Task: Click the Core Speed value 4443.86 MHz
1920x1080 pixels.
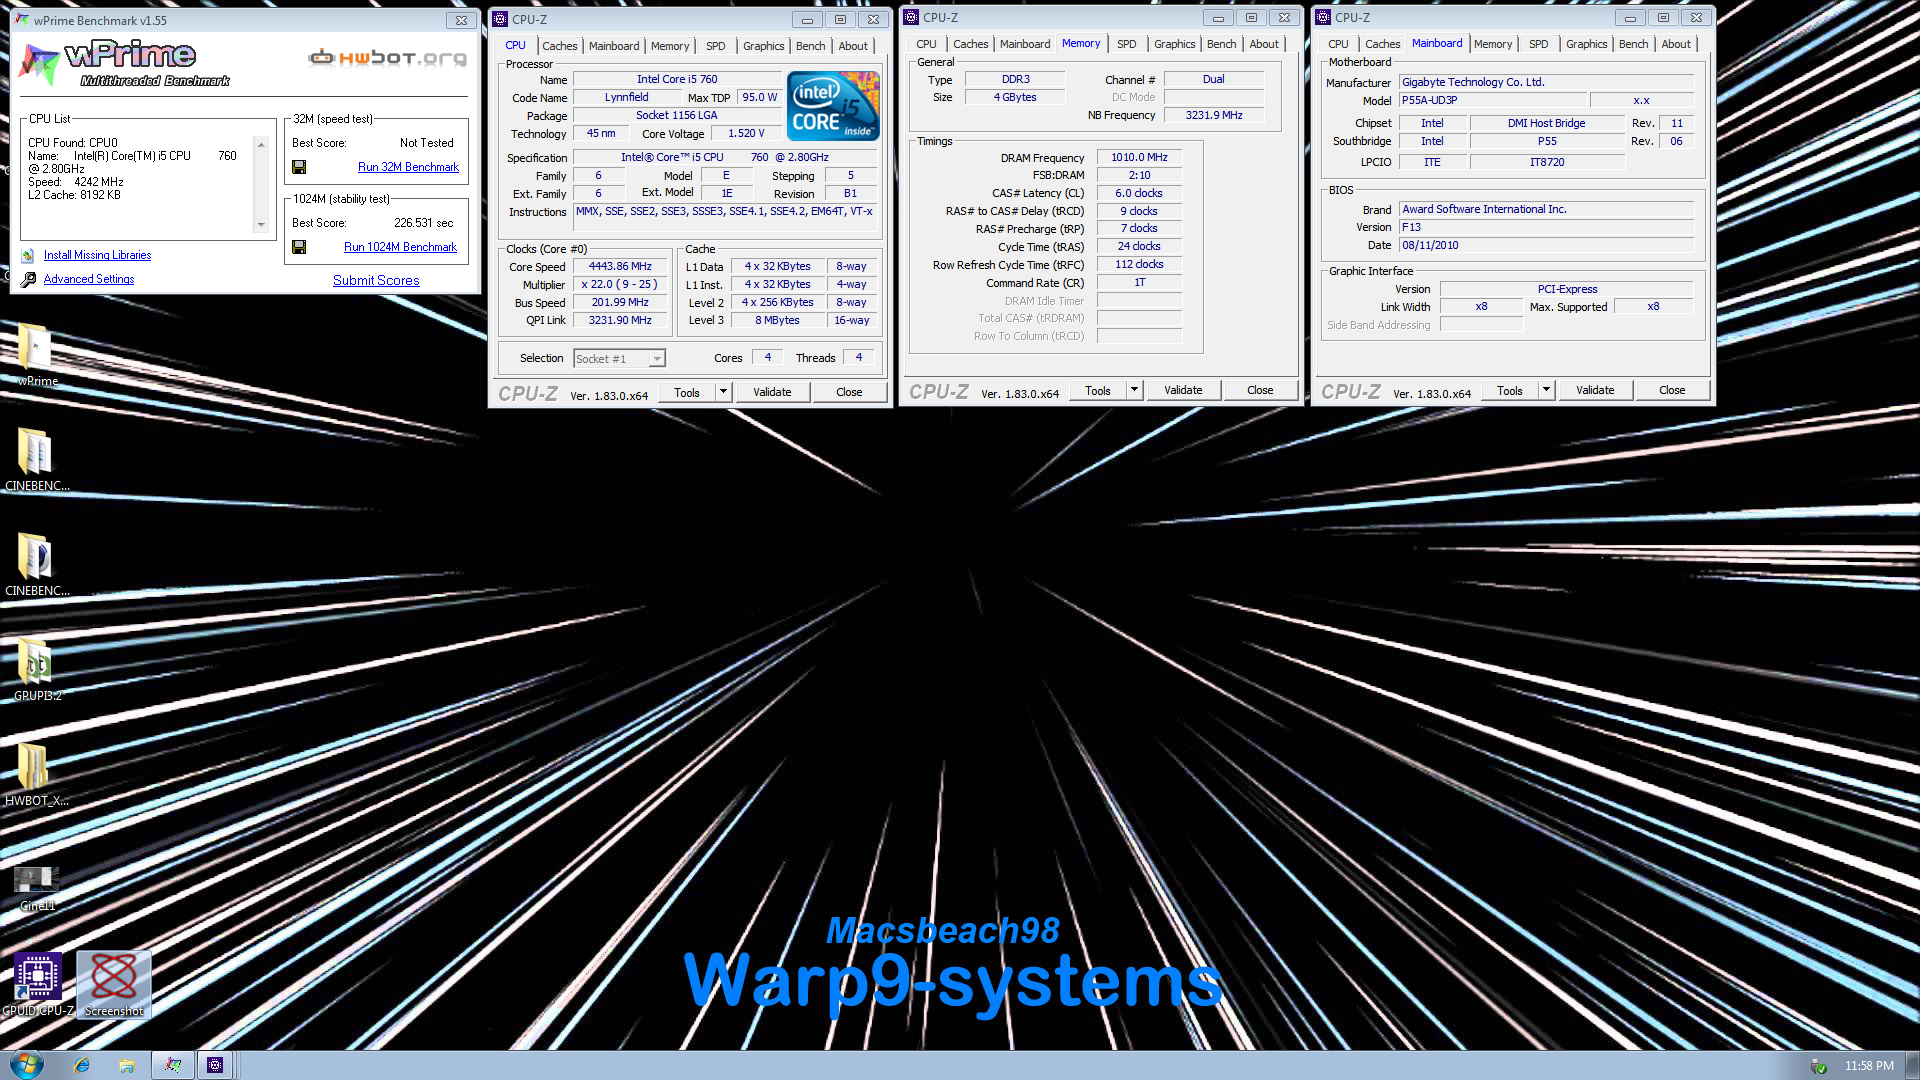Action: 620,267
